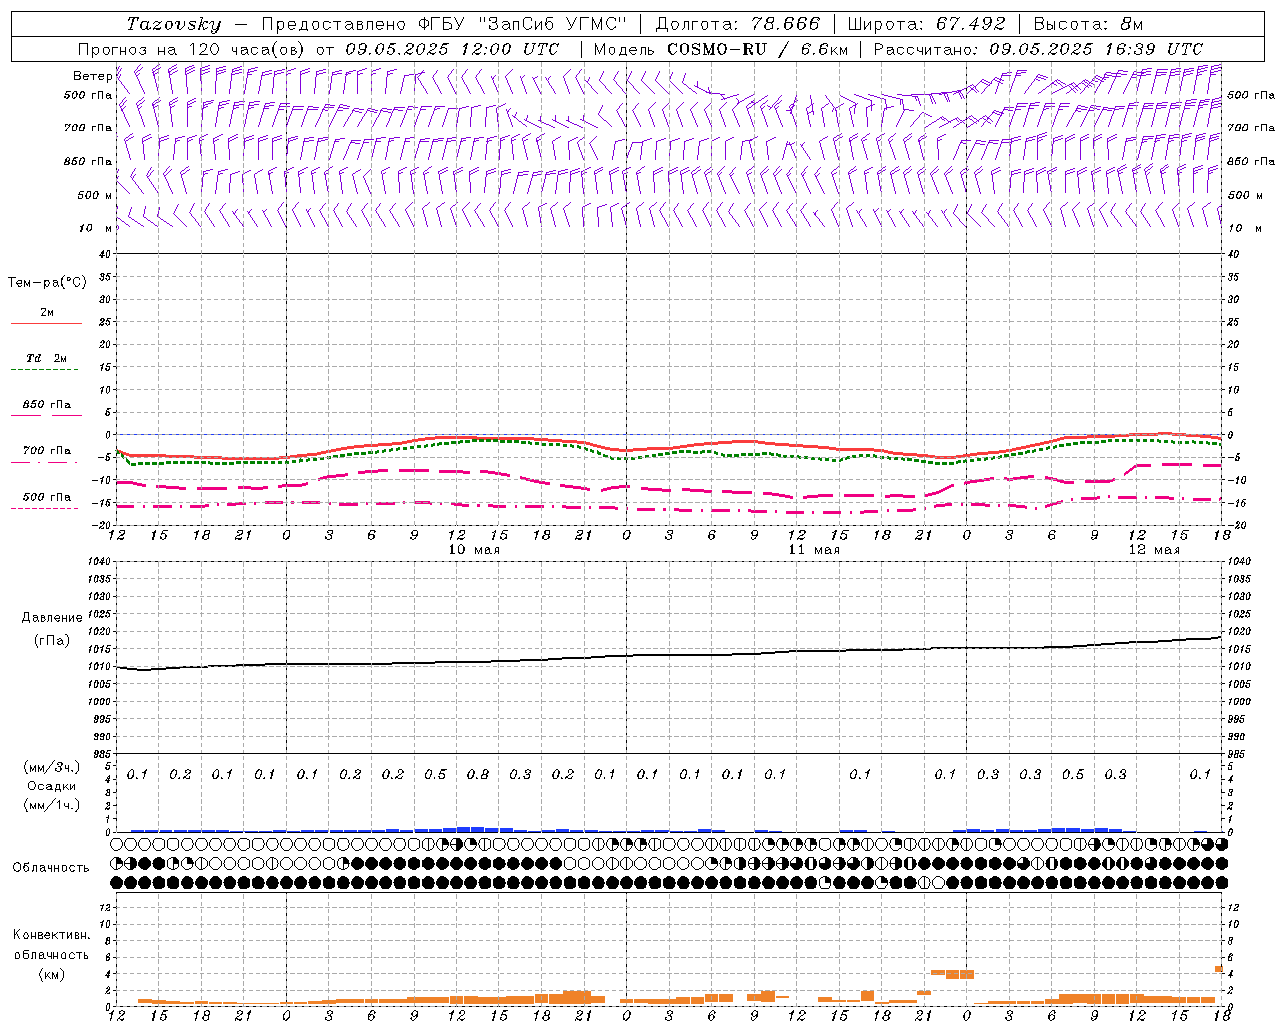Click the station name Tazovsky in header

click(x=173, y=24)
